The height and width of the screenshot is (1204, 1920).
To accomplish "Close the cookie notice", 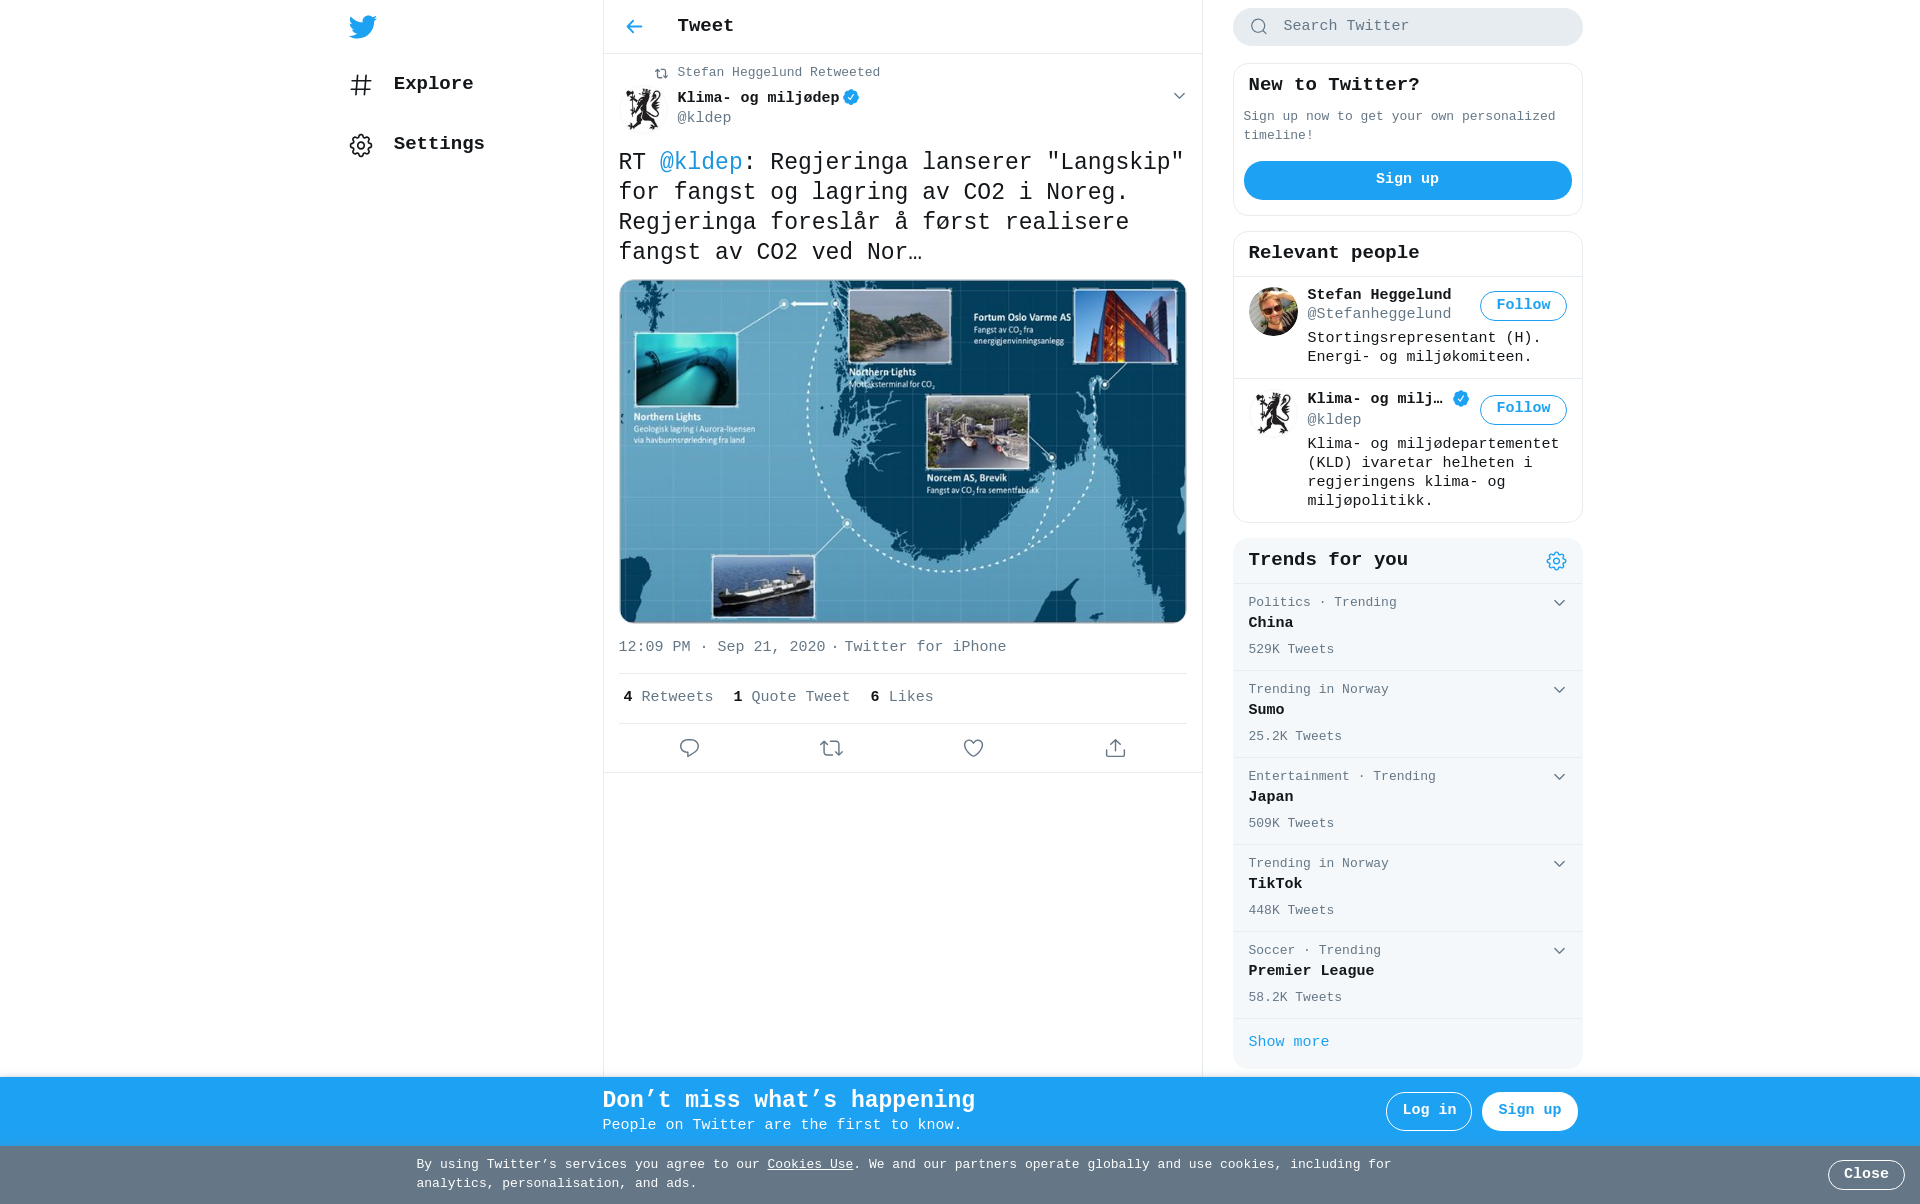I will (1866, 1174).
